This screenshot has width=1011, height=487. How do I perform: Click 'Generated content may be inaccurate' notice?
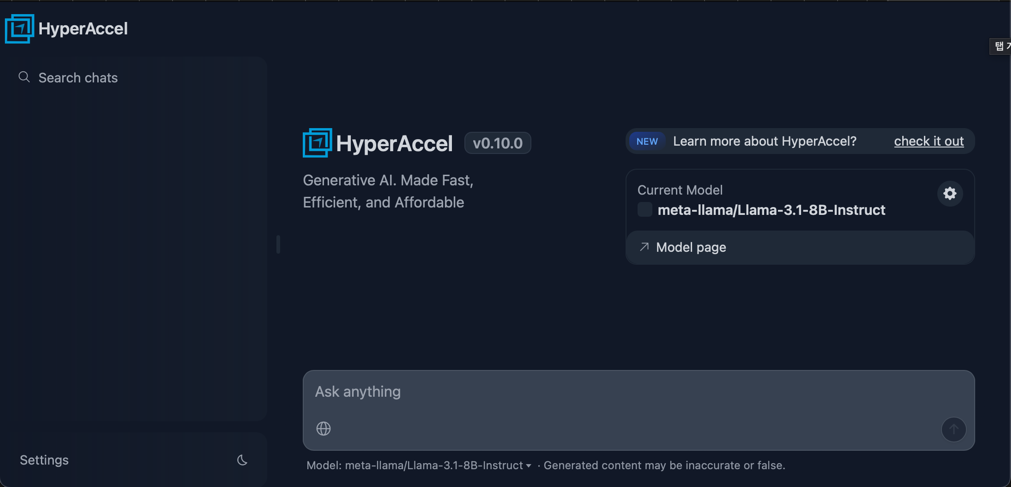tap(665, 466)
